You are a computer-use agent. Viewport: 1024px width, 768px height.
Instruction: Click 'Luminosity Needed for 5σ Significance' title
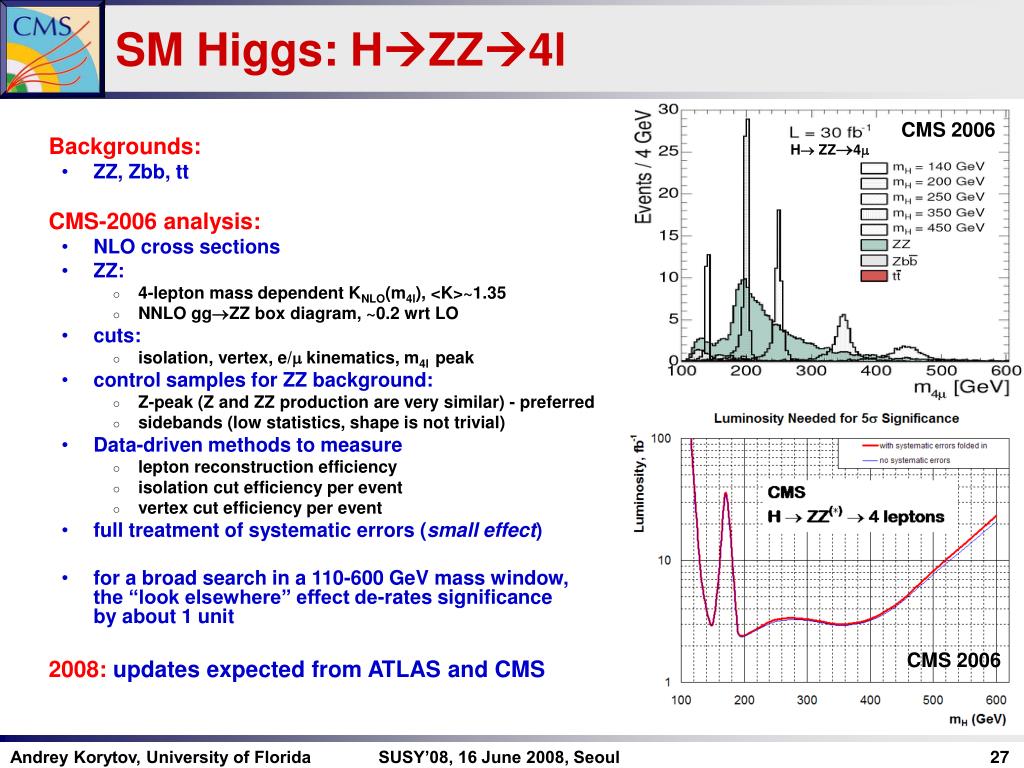coord(837,418)
